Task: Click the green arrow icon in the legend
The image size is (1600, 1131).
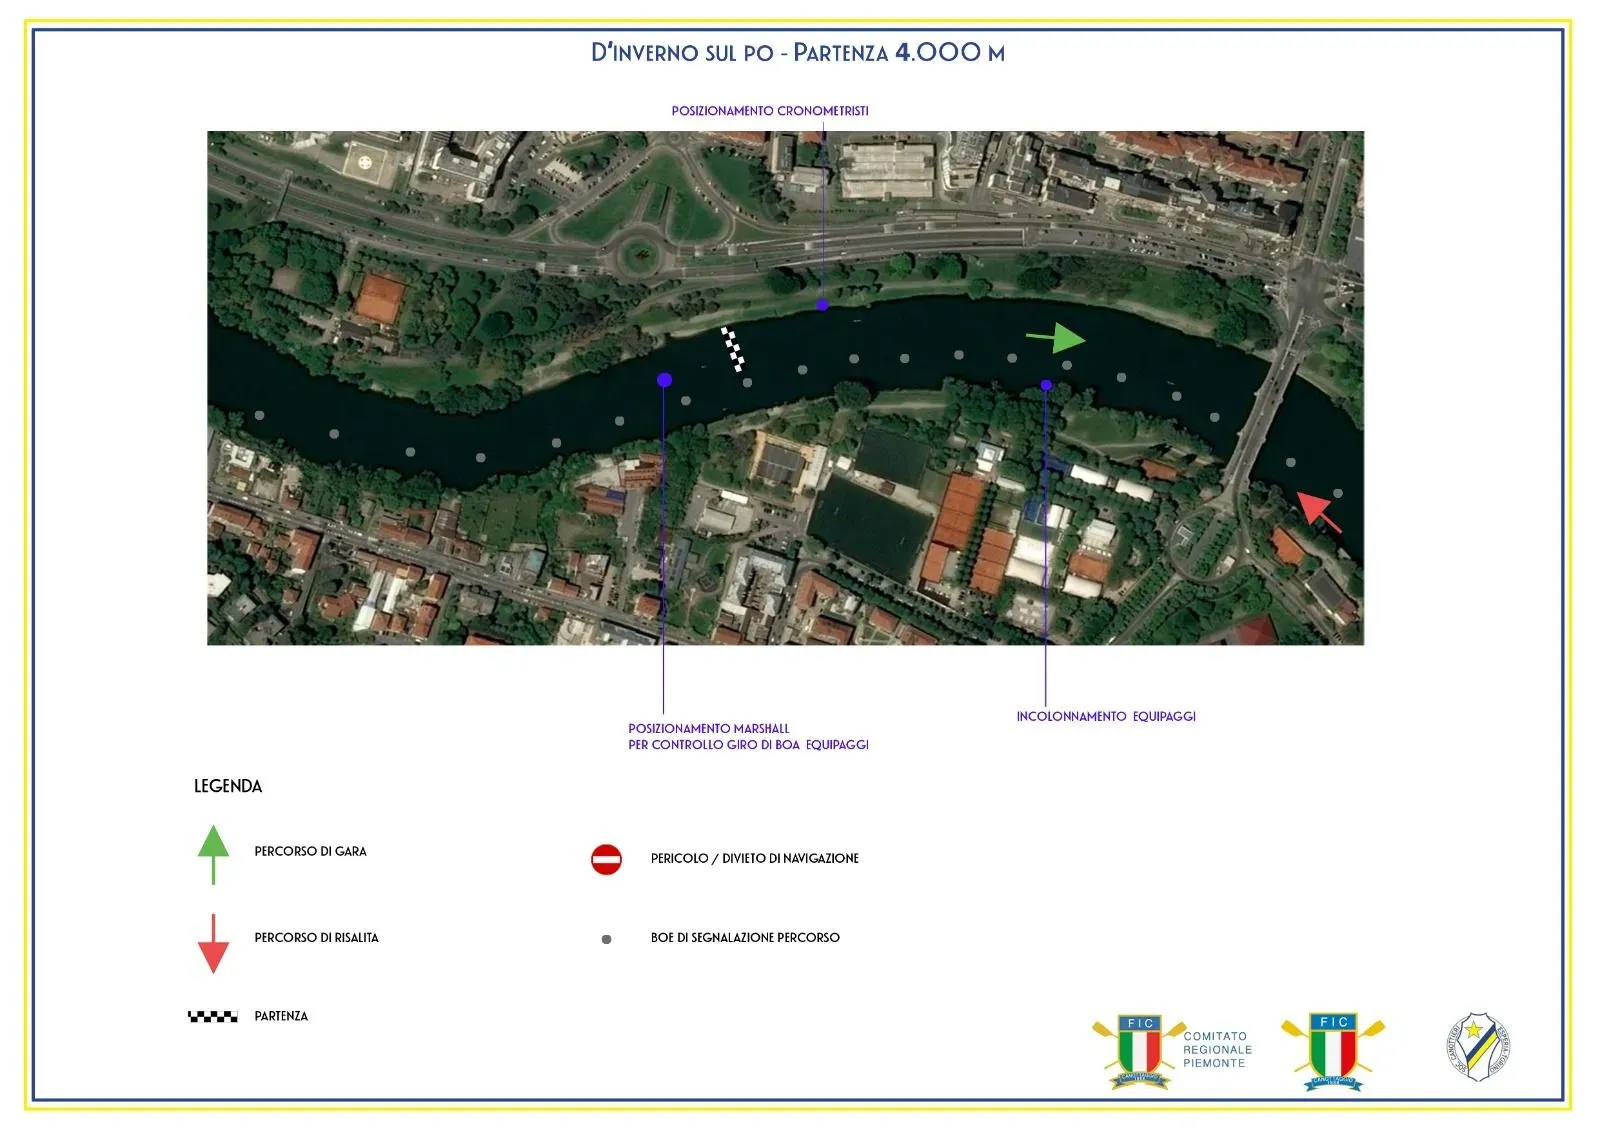Action: point(213,853)
